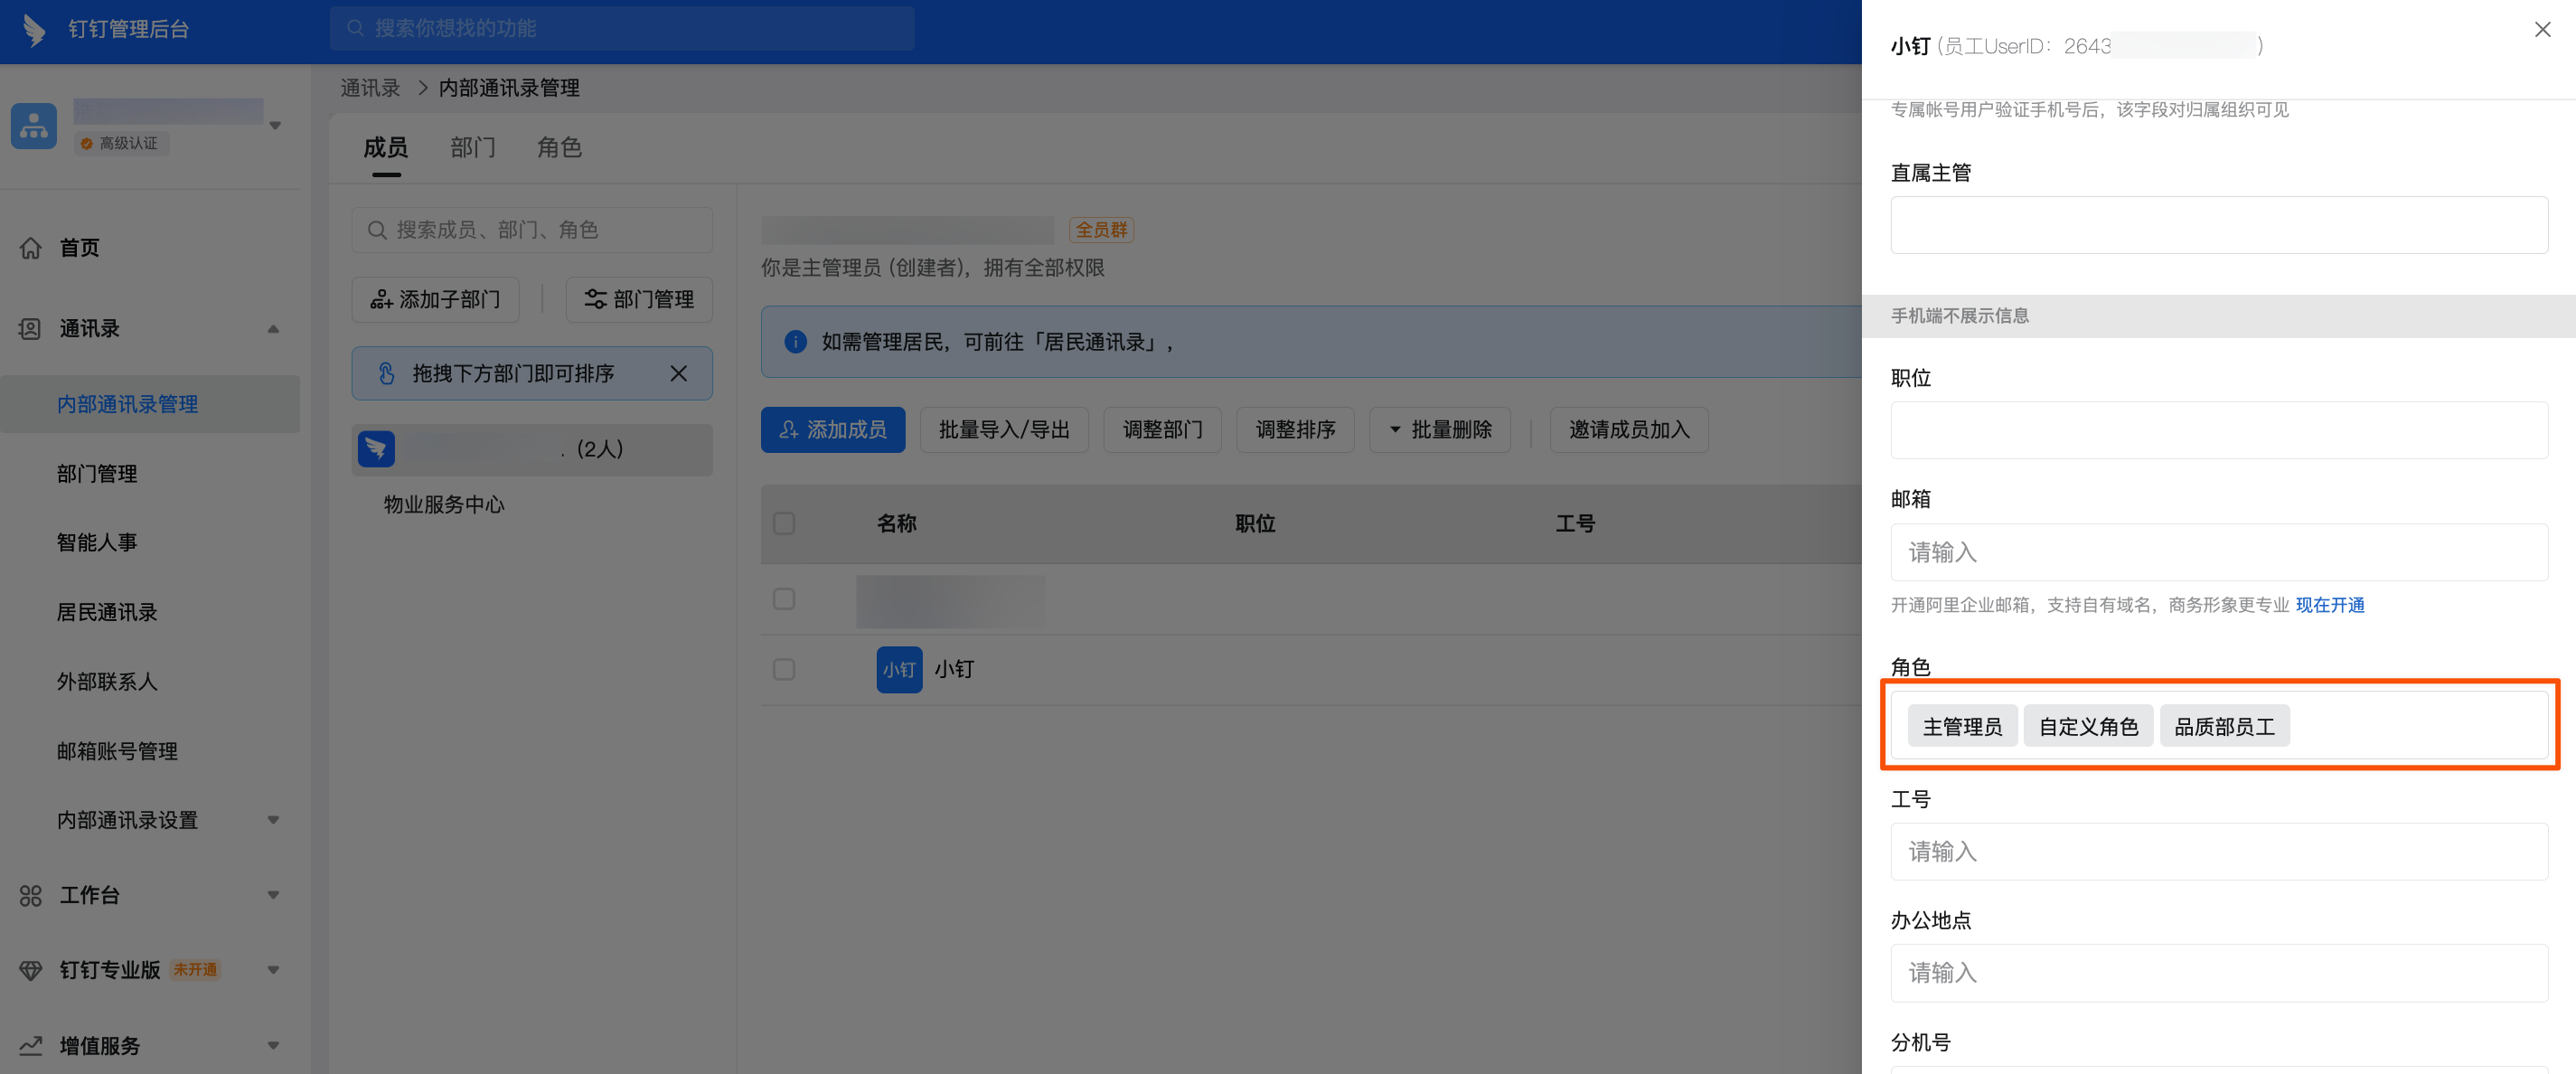Click the blue info icon in the notice banner

tap(795, 343)
